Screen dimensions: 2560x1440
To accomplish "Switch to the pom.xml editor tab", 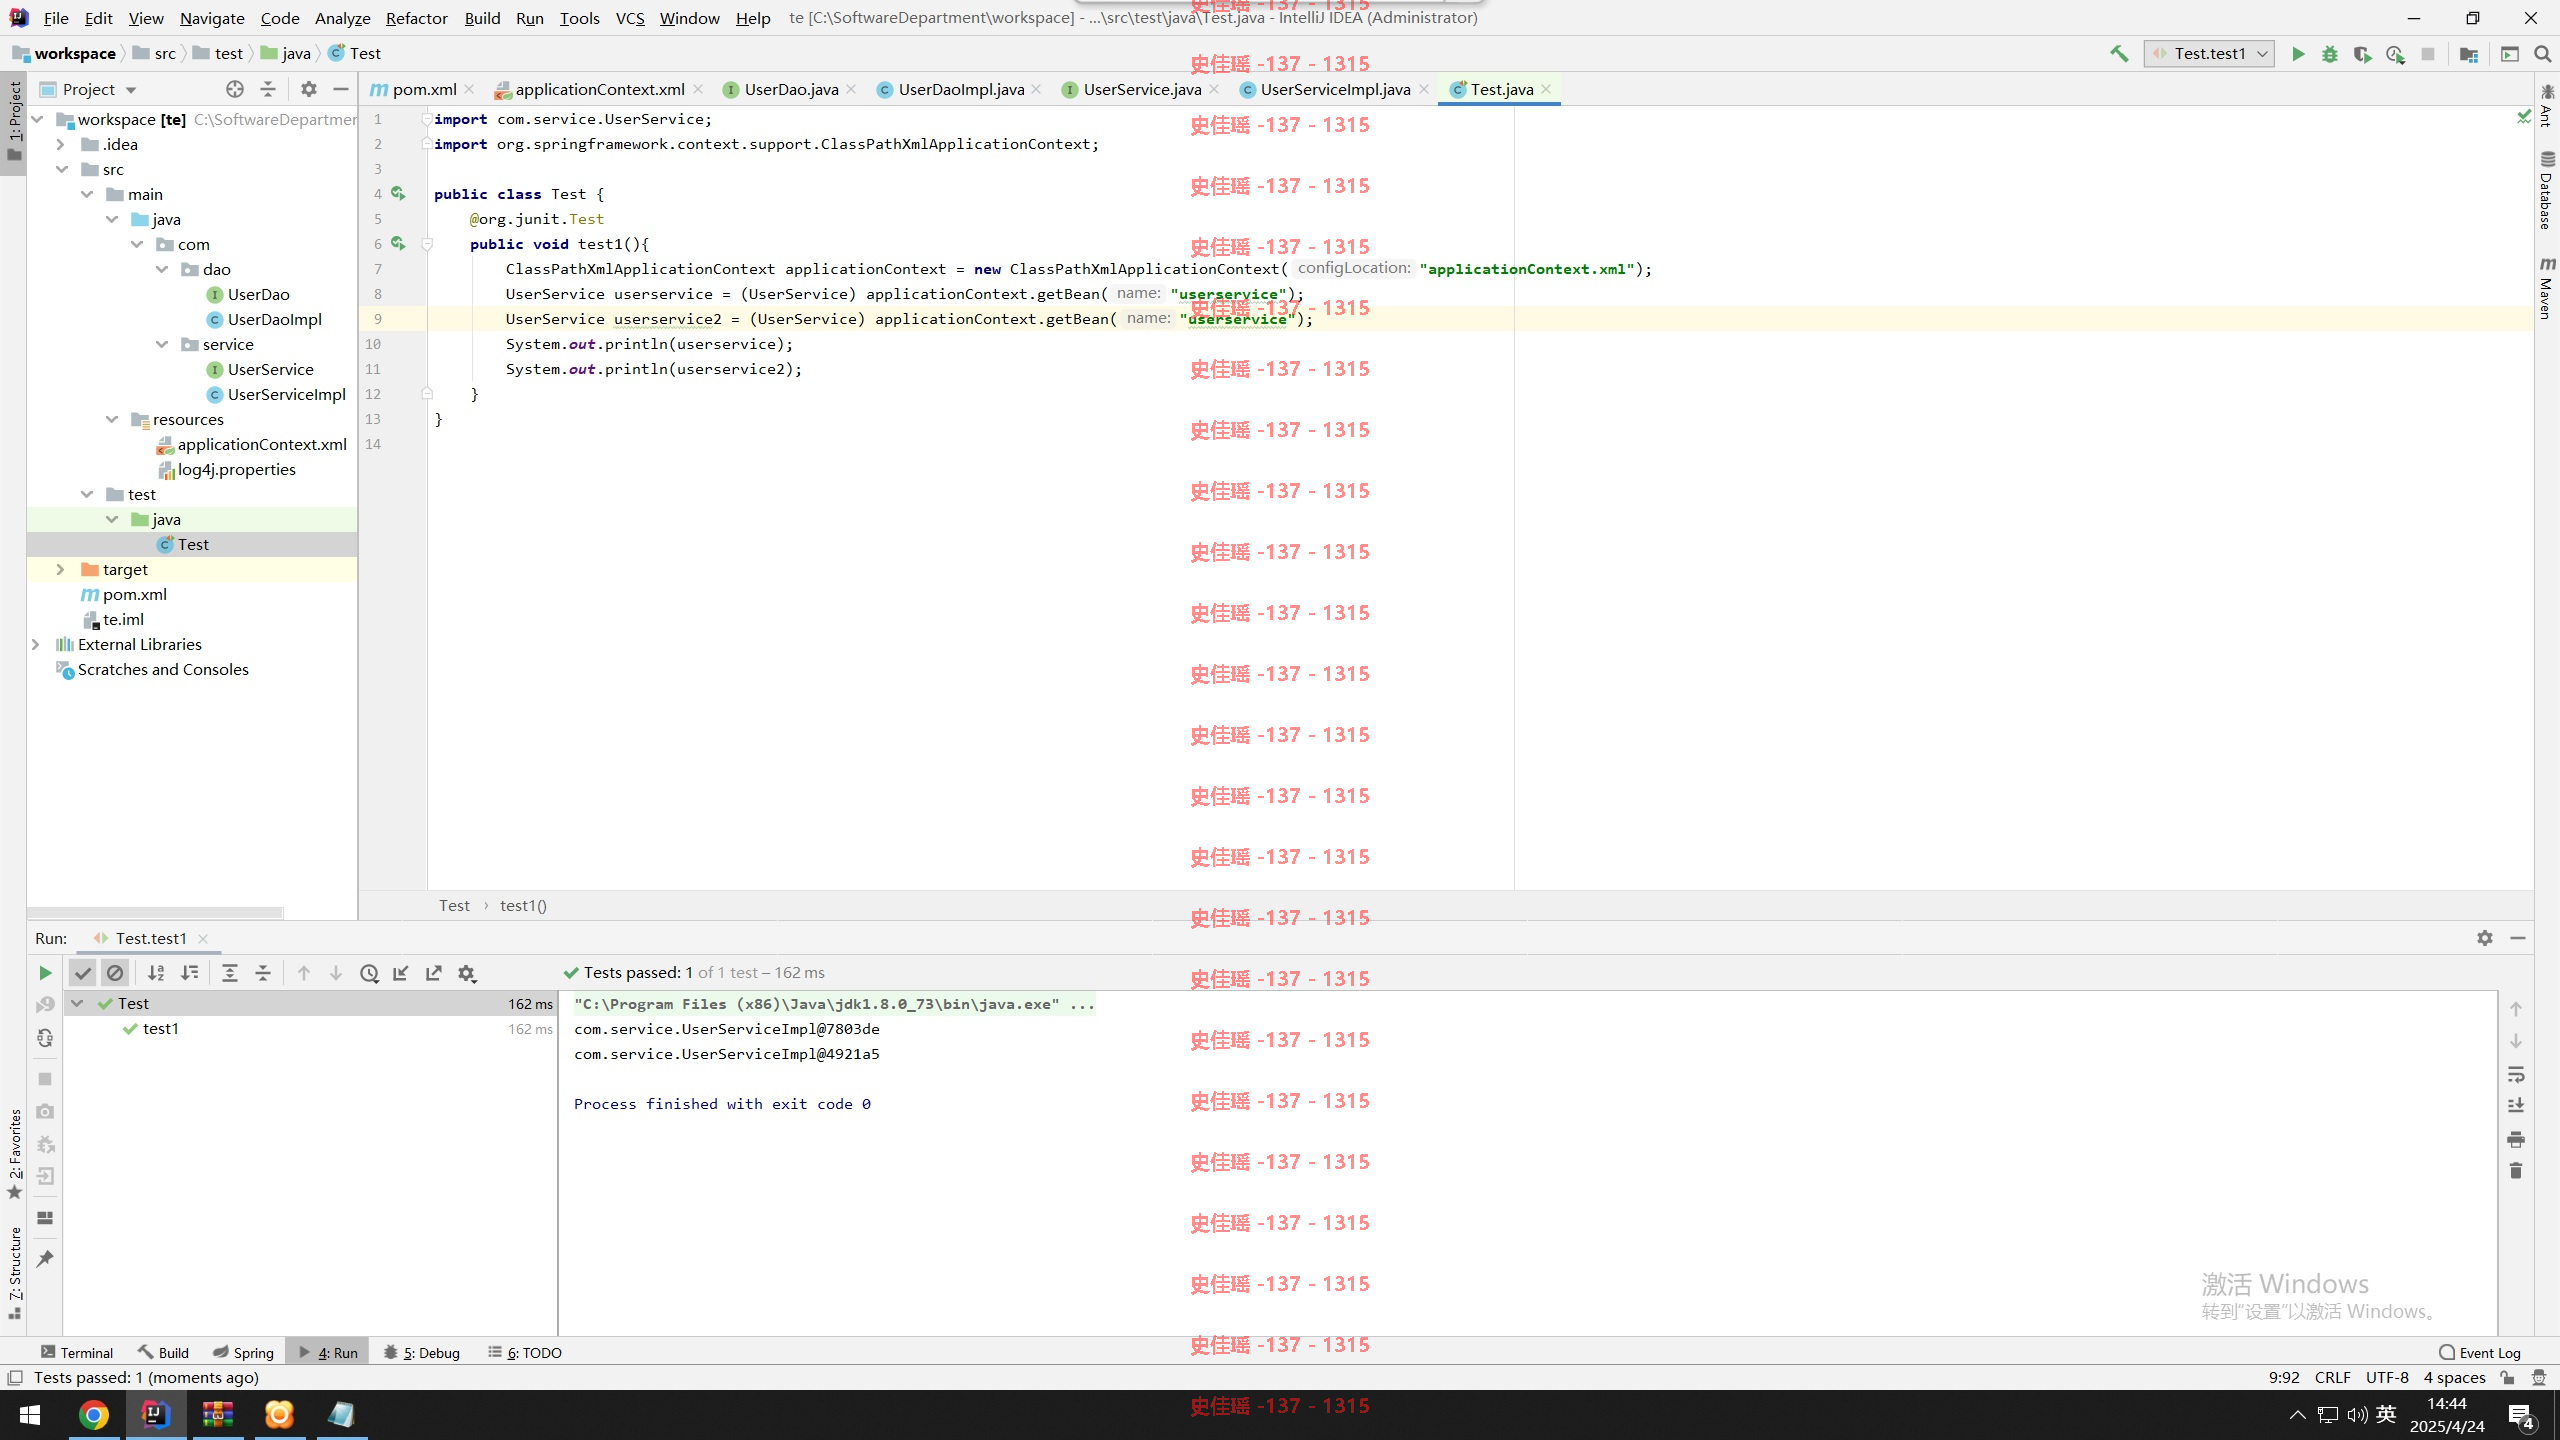I will [424, 89].
